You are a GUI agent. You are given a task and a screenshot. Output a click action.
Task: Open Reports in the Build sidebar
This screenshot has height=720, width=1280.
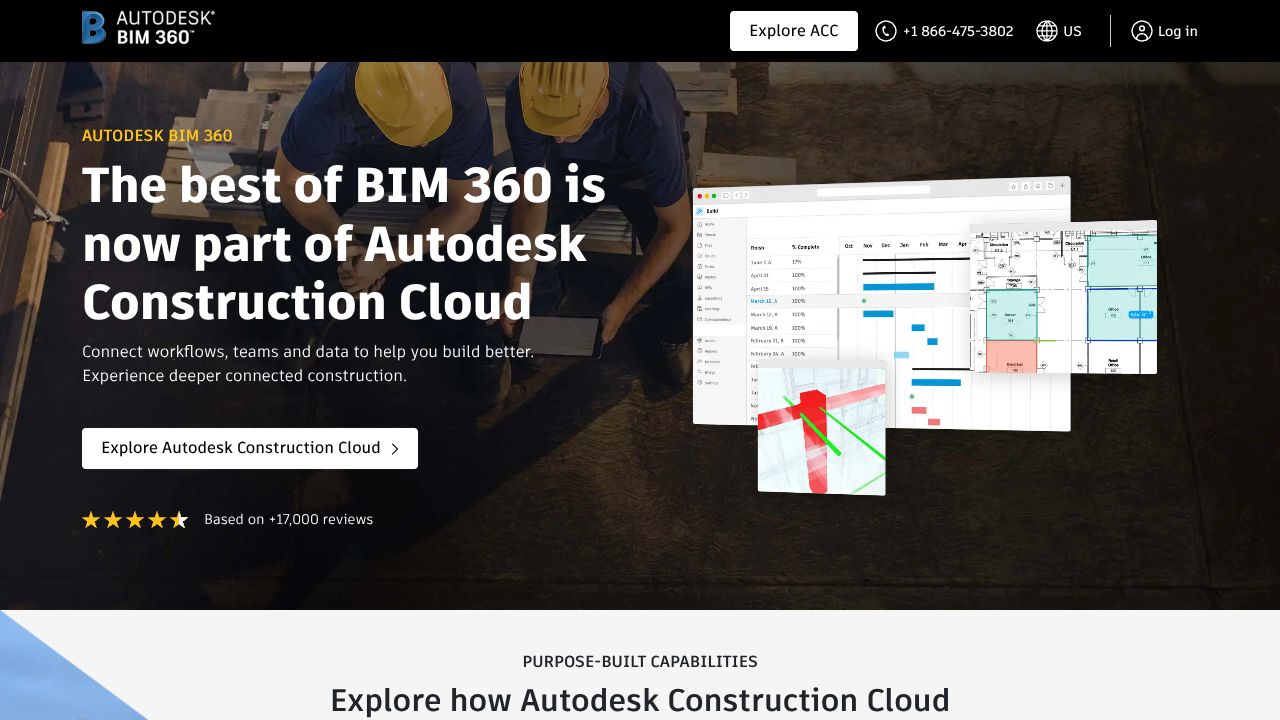(x=710, y=351)
